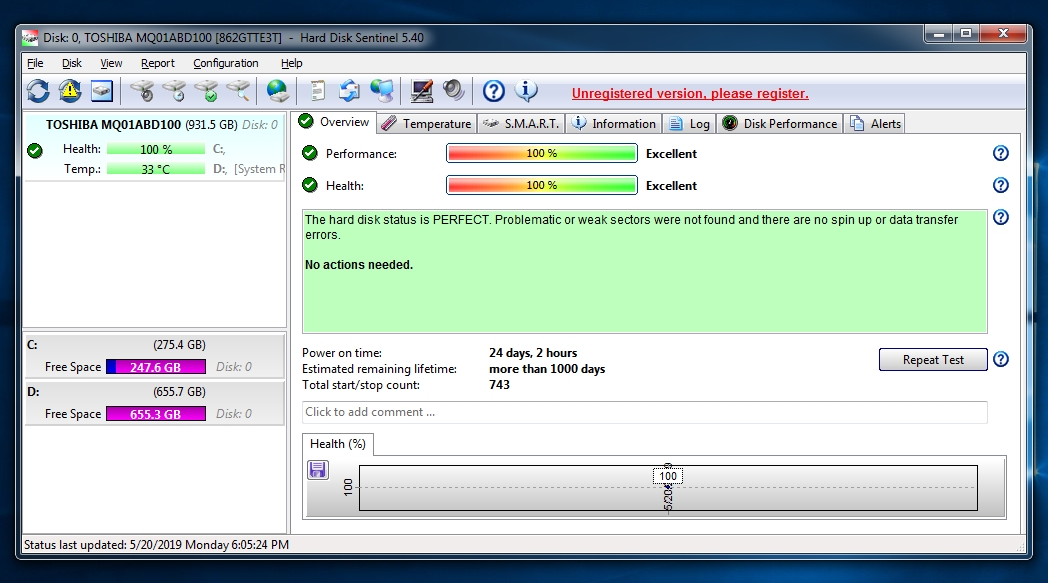Click the Health 100 % gradient bar in Overview
Viewport: 1048px width, 583px height.
pyautogui.click(x=541, y=185)
